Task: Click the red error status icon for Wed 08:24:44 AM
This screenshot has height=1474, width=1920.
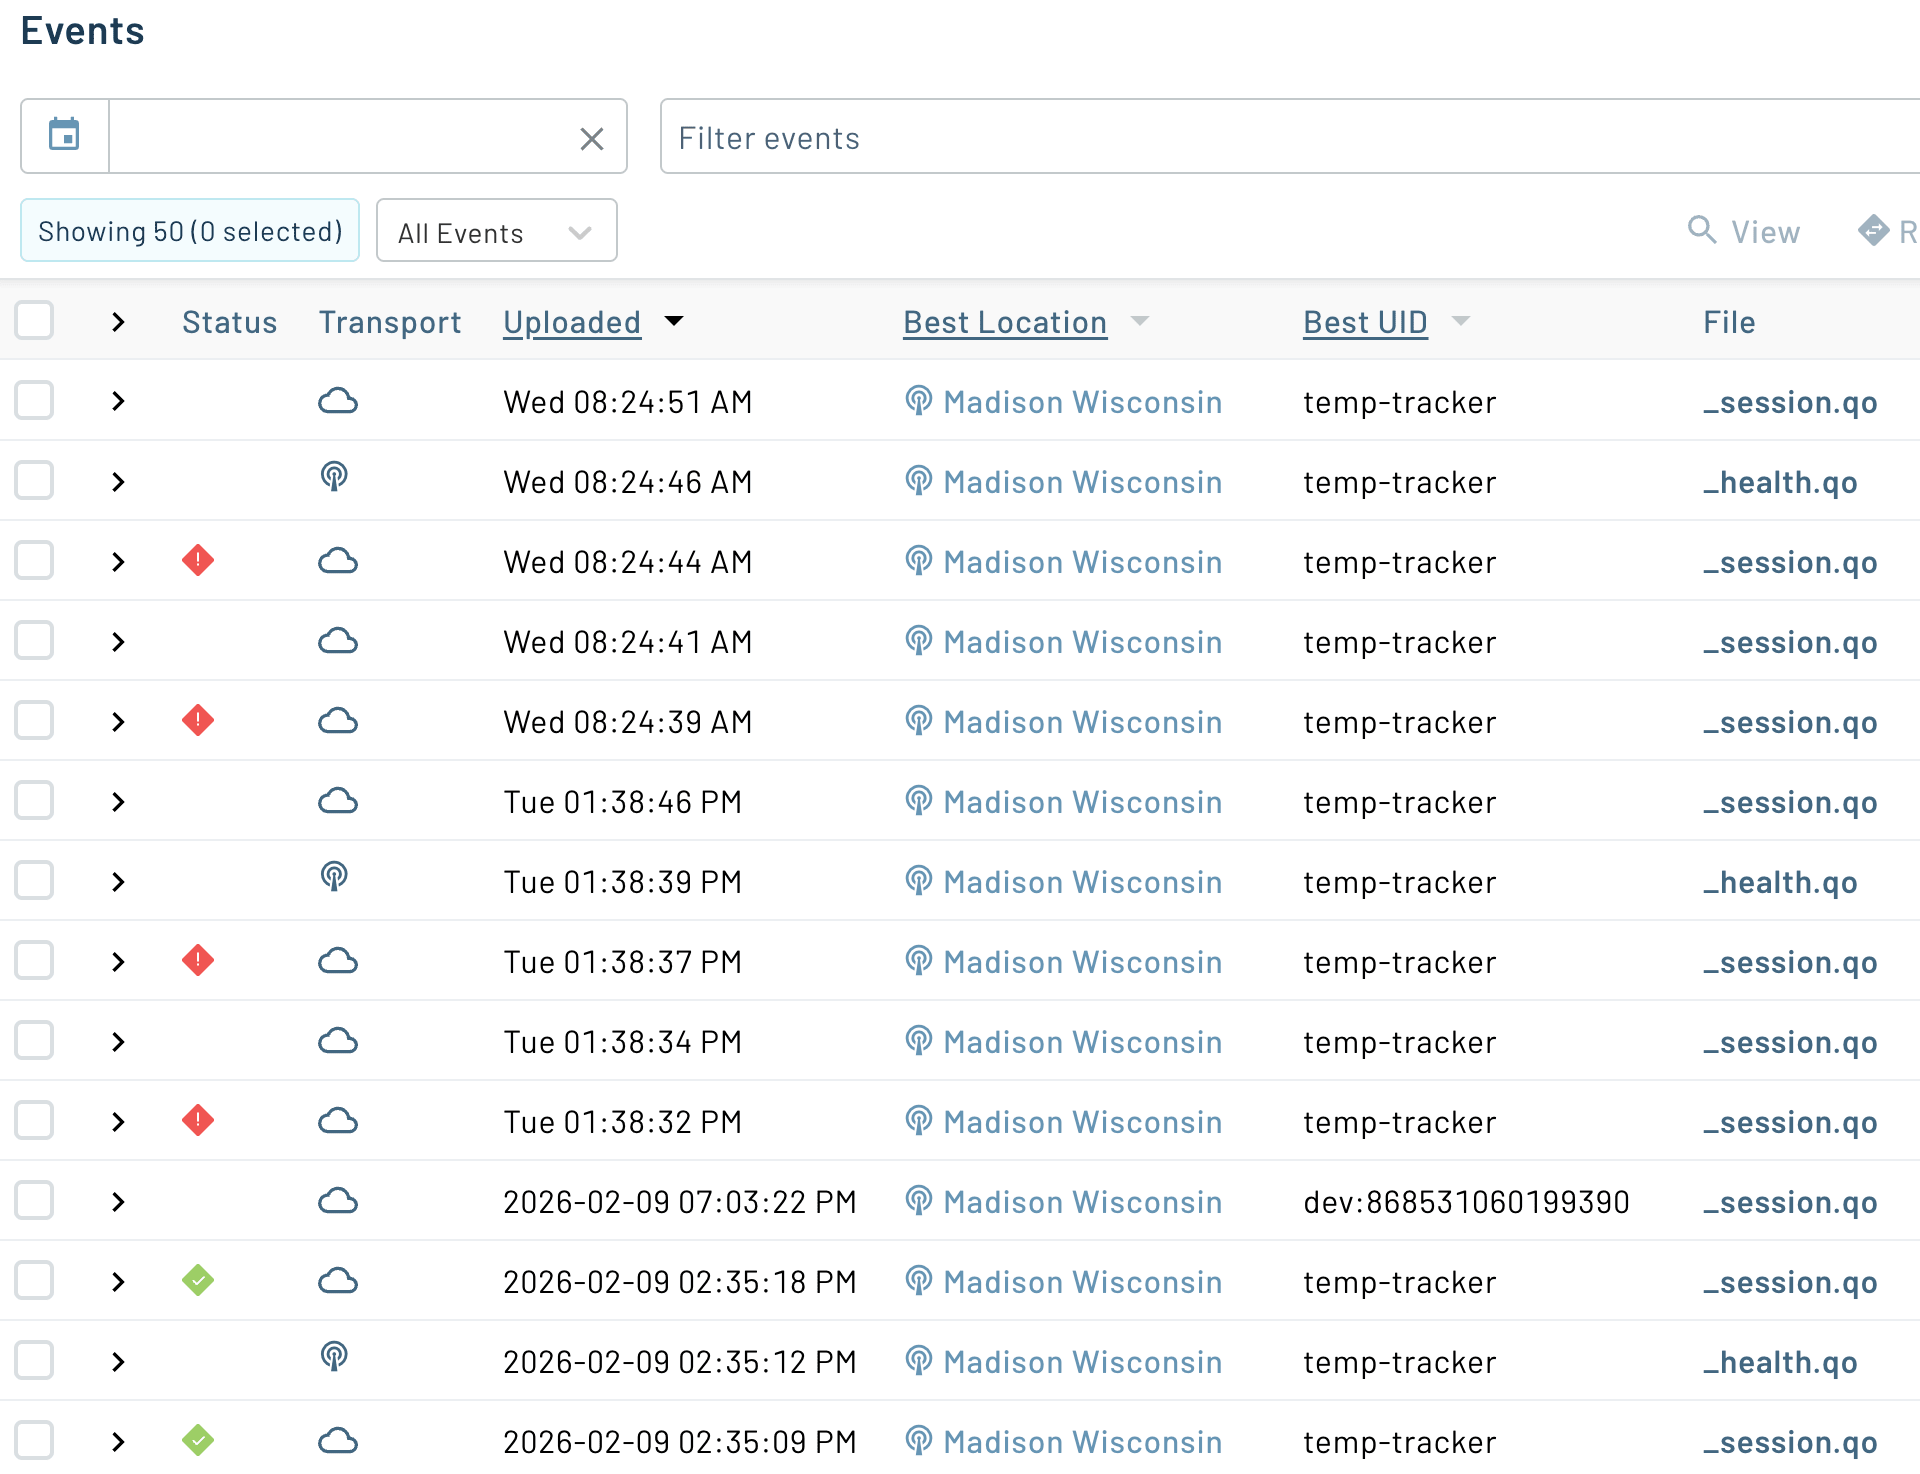Action: 198,560
